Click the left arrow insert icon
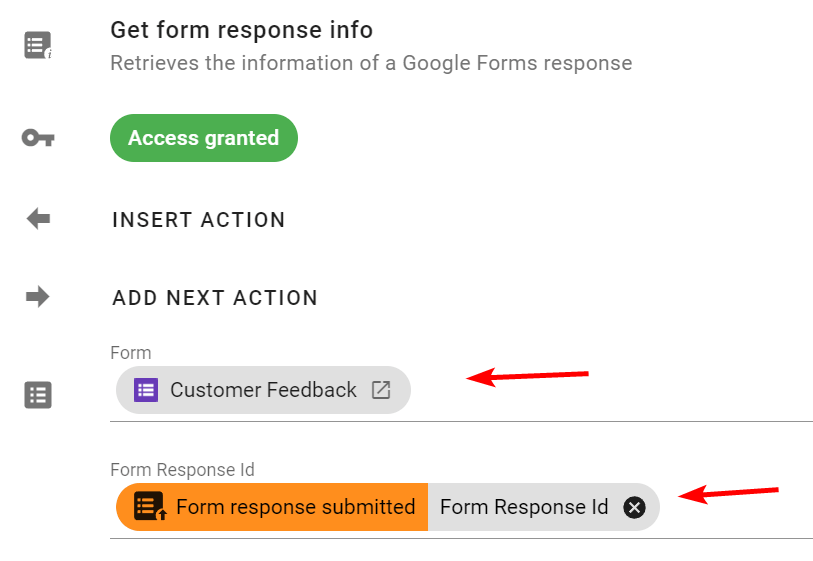The image size is (813, 561). pos(38,219)
